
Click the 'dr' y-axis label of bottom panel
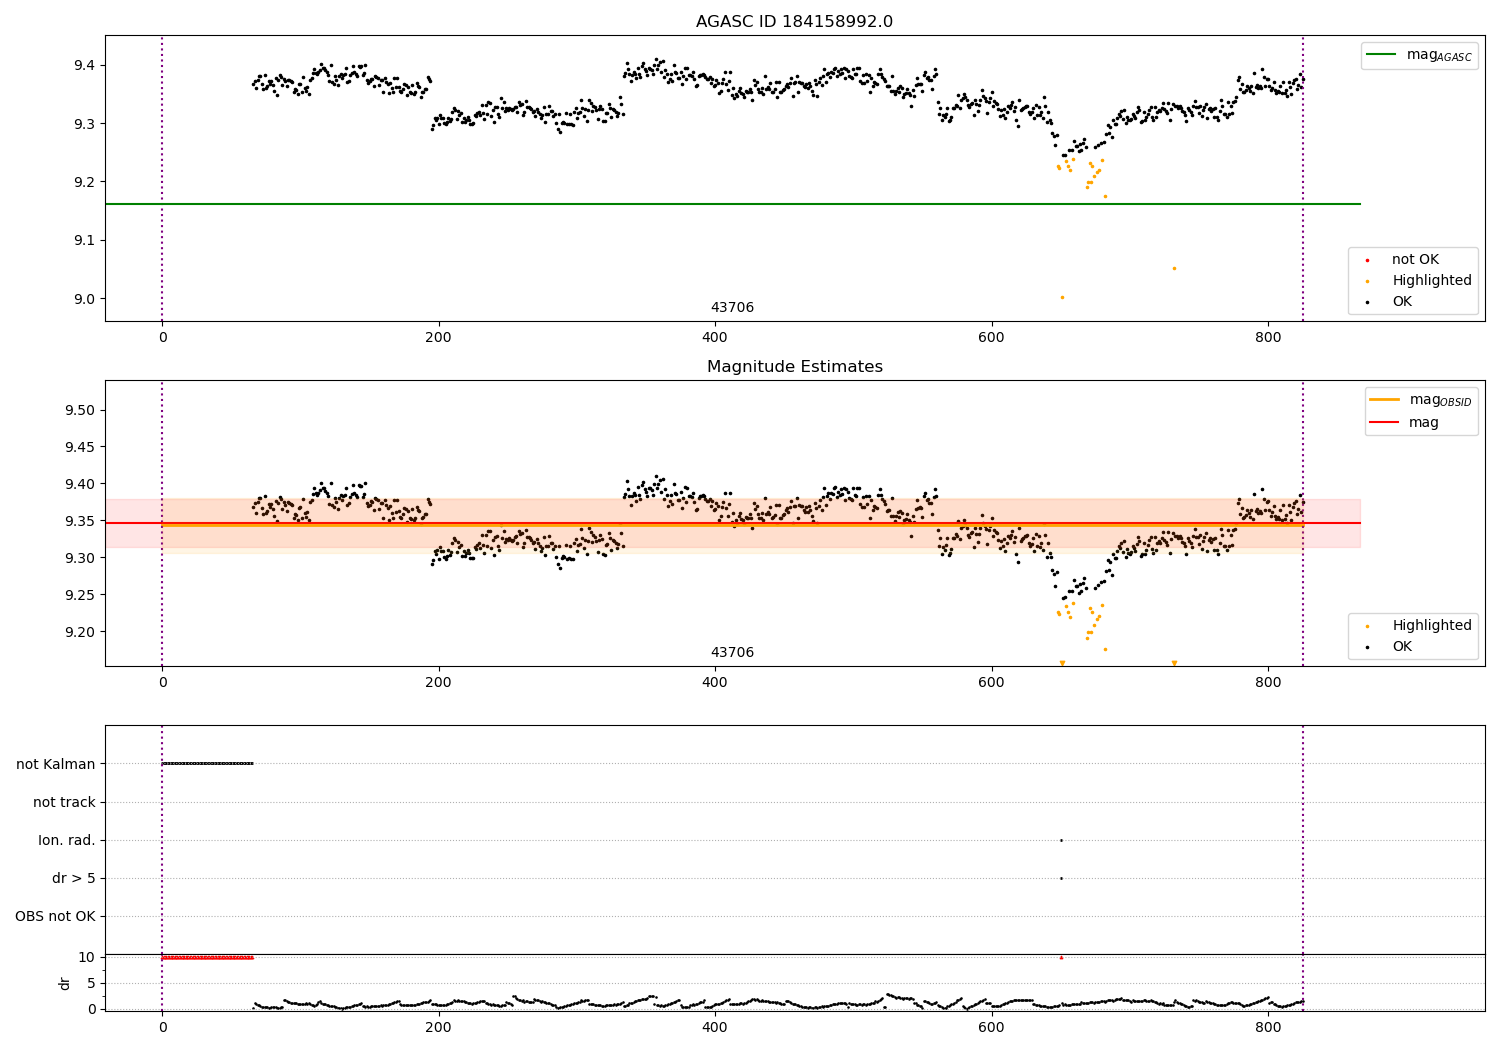pyautogui.click(x=65, y=983)
